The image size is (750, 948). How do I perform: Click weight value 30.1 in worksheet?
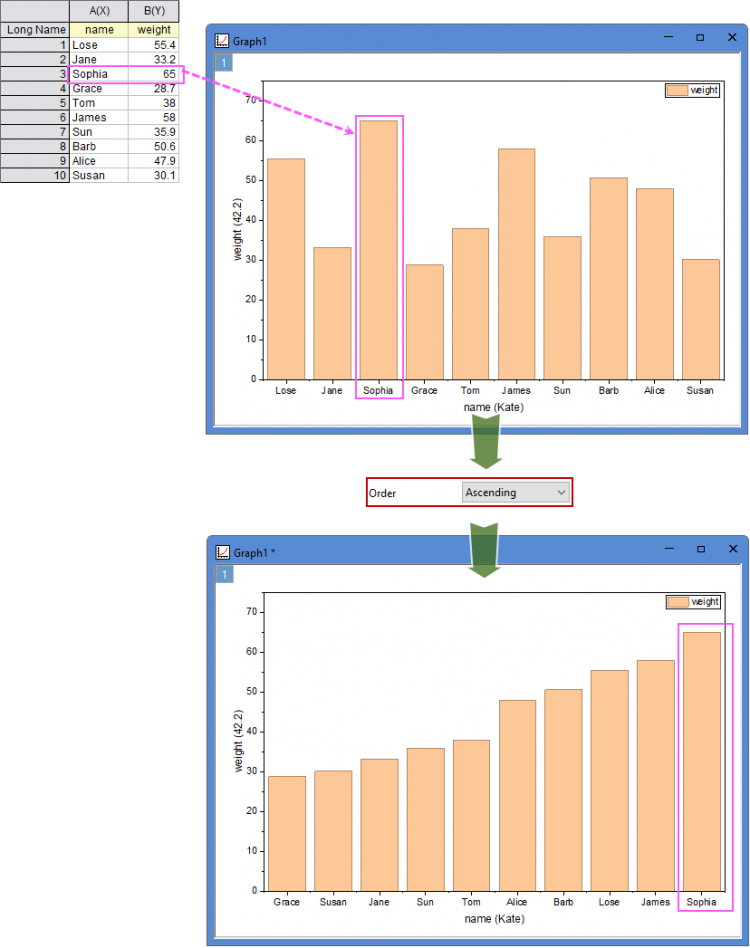point(154,175)
